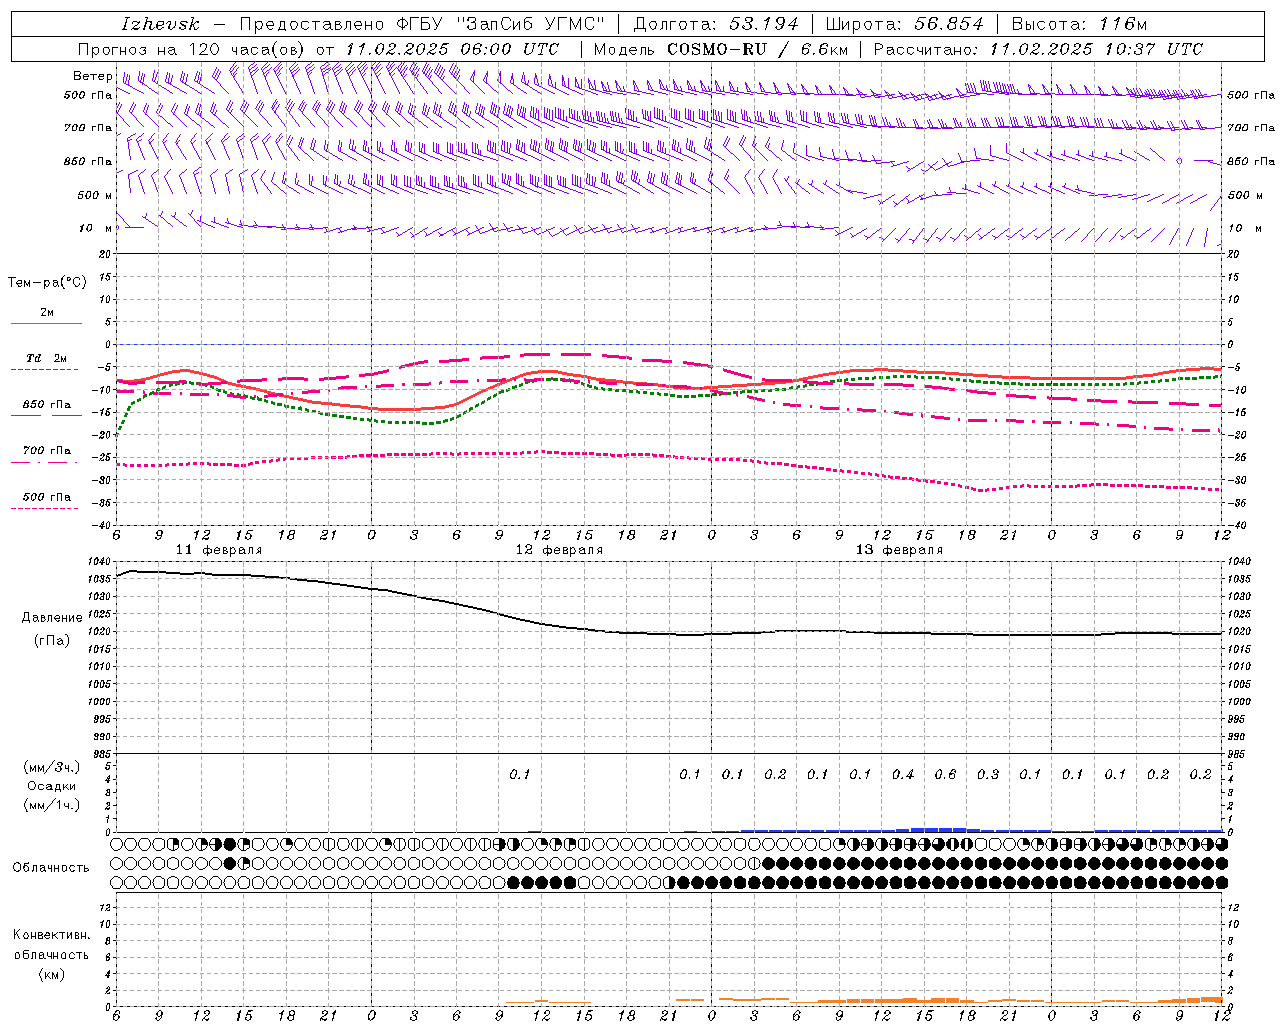Click the "Прогноз на 120 часа(ов)" text

193,49
